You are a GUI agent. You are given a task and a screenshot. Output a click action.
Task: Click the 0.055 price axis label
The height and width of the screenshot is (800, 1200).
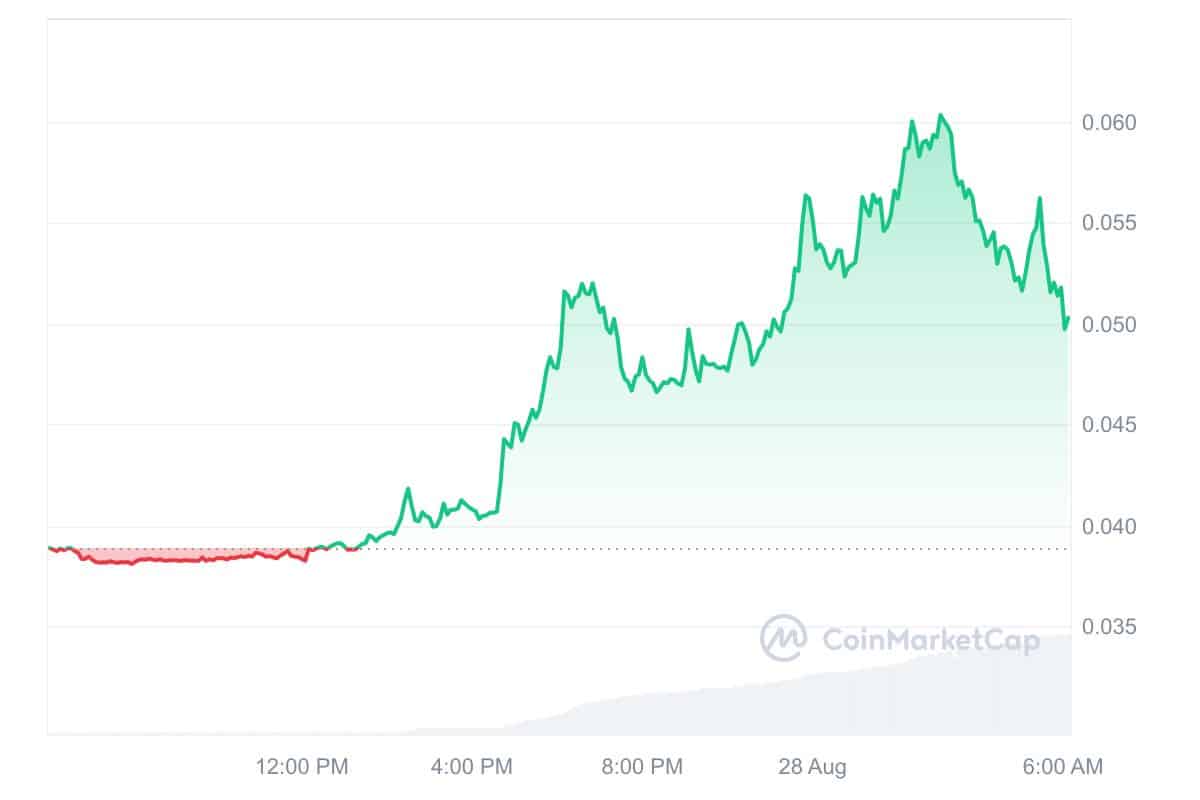pyautogui.click(x=1109, y=223)
